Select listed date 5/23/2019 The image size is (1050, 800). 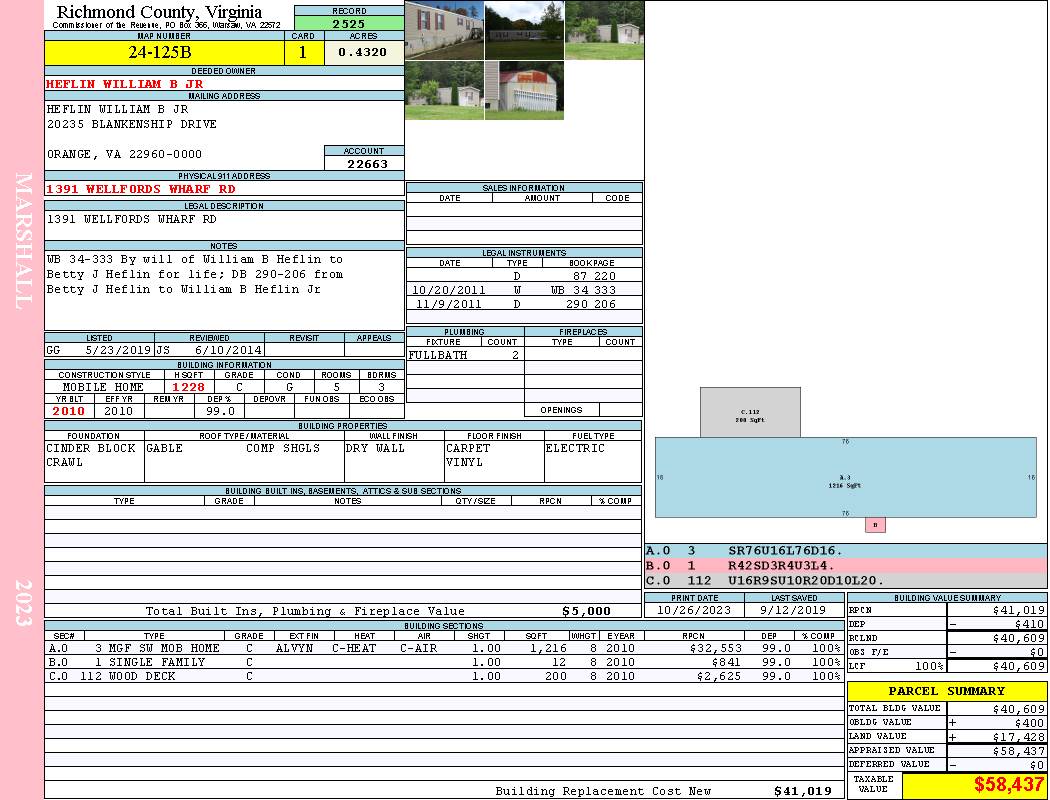(x=119, y=350)
